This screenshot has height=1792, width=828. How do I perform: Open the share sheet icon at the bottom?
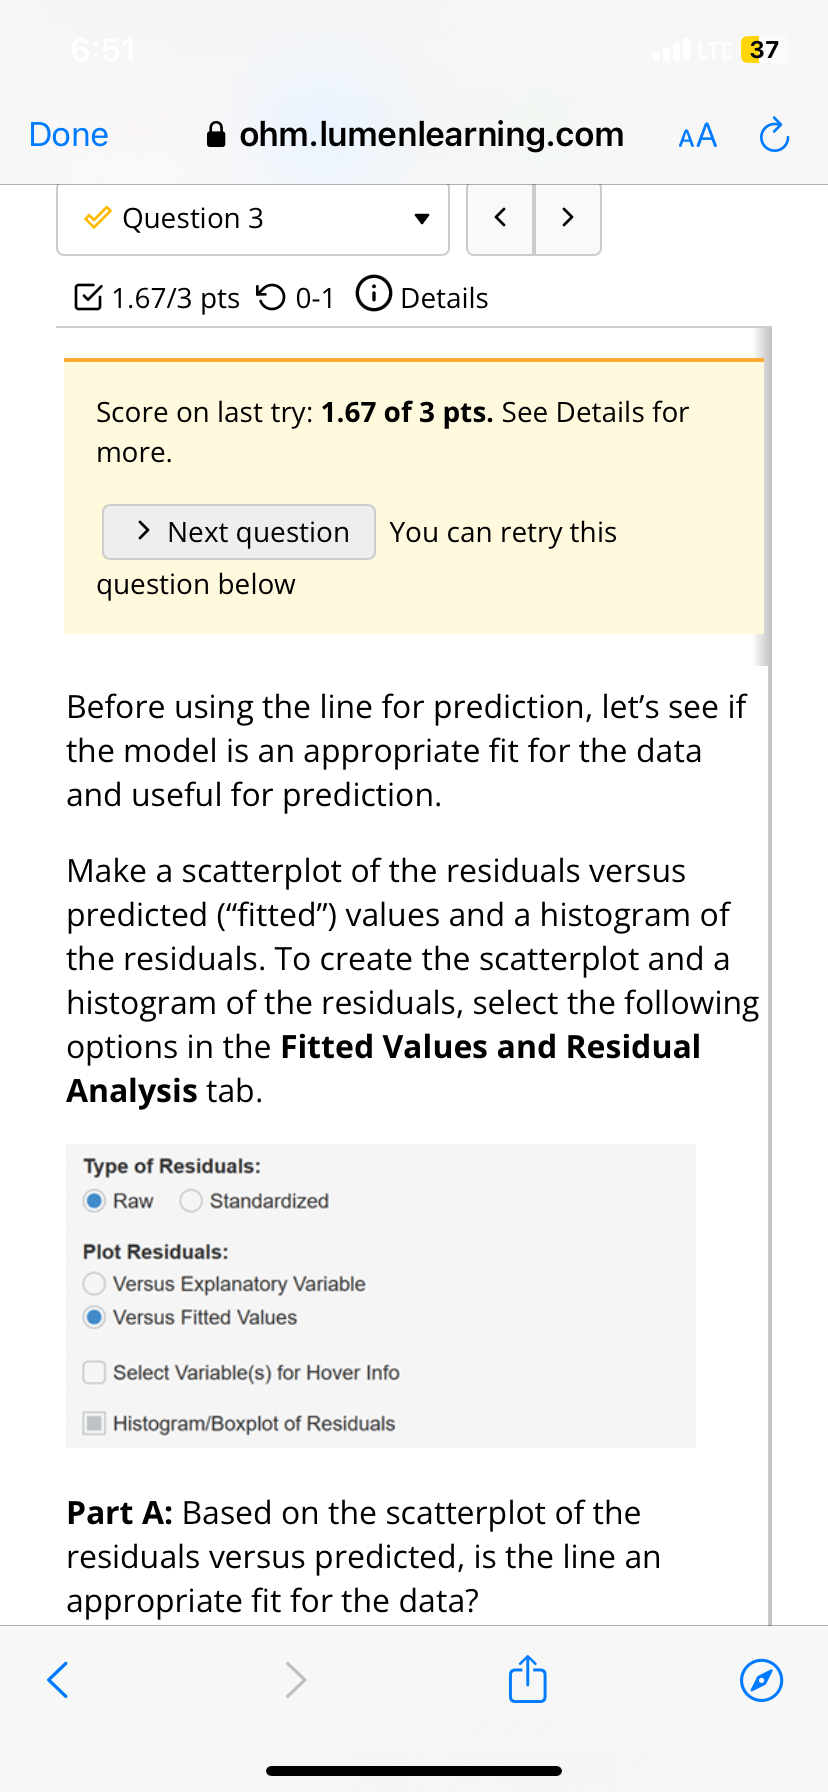(527, 1680)
